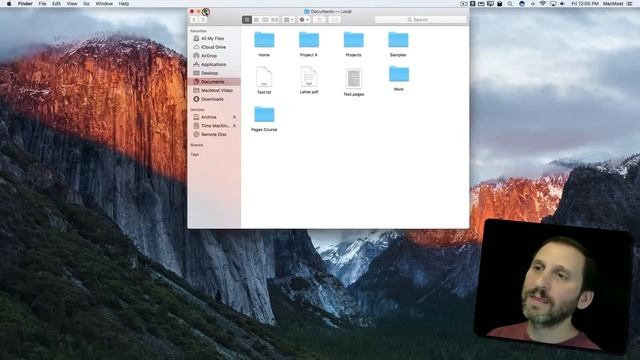Select the Project A folder

click(x=309, y=40)
